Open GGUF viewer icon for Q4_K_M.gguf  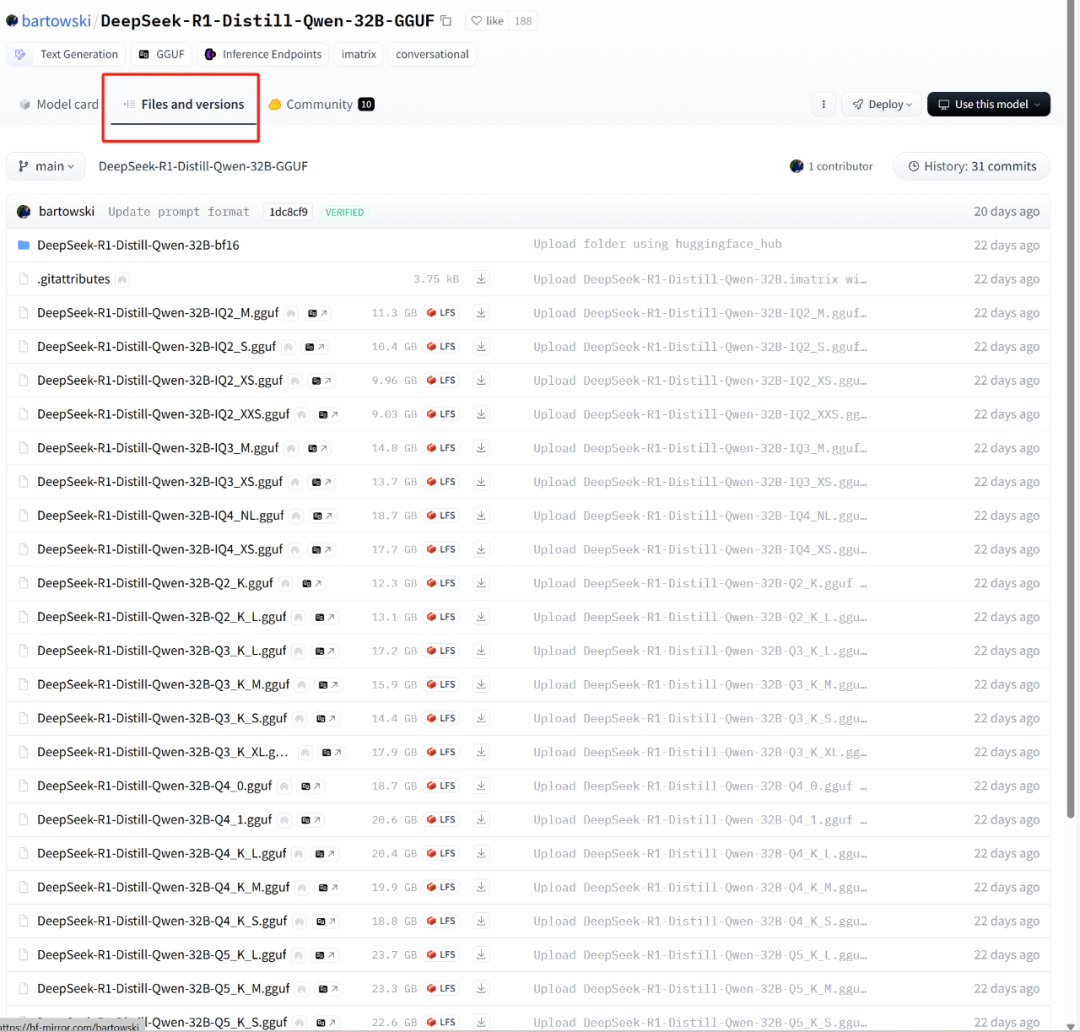pos(328,888)
